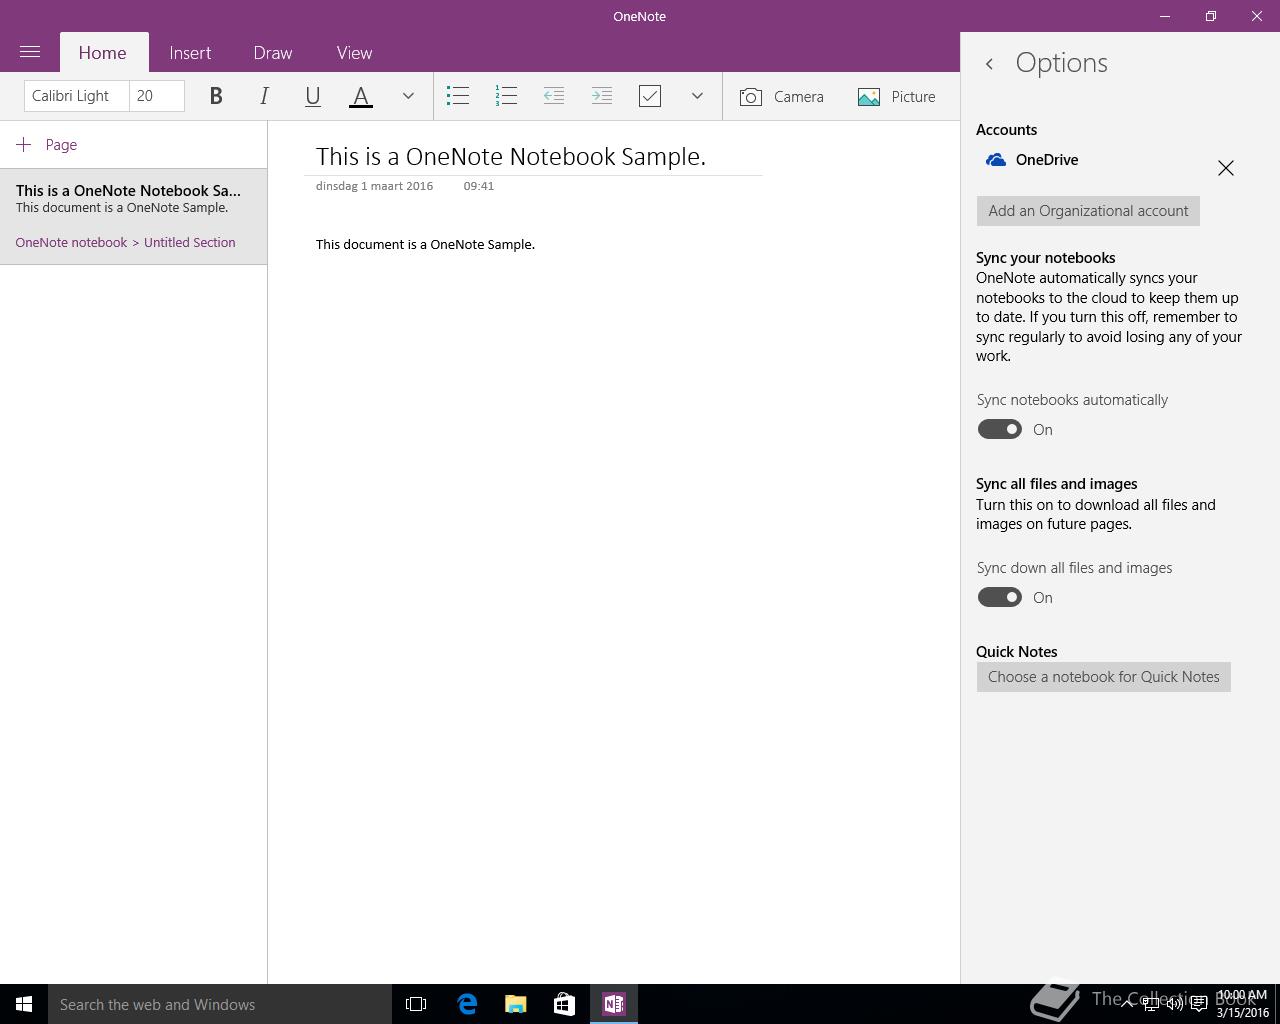Remove the OneDrive account with the X
The image size is (1280, 1024).
point(1226,168)
